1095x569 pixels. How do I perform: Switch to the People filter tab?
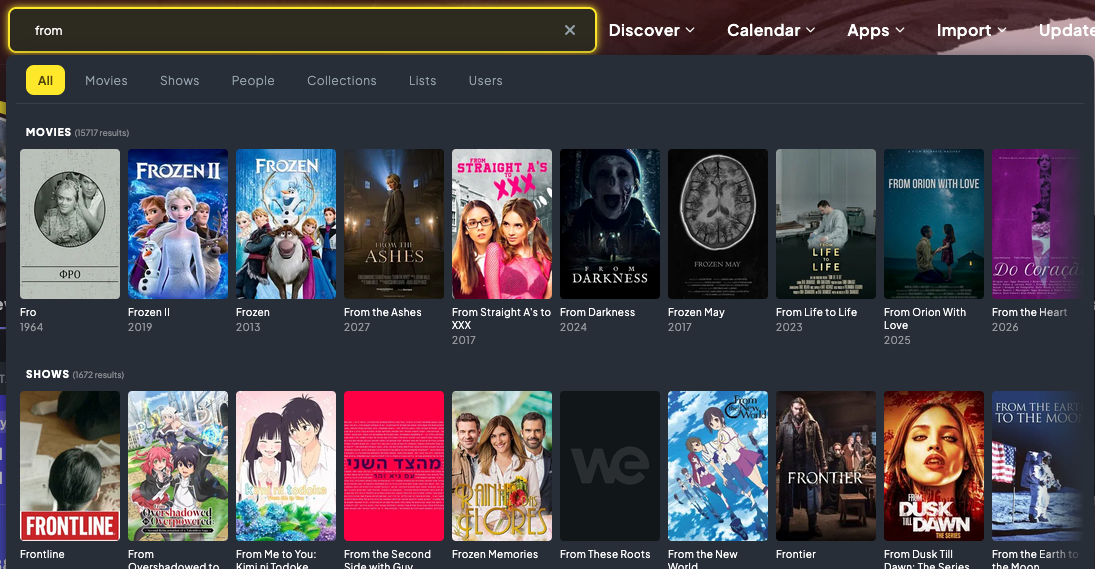253,80
